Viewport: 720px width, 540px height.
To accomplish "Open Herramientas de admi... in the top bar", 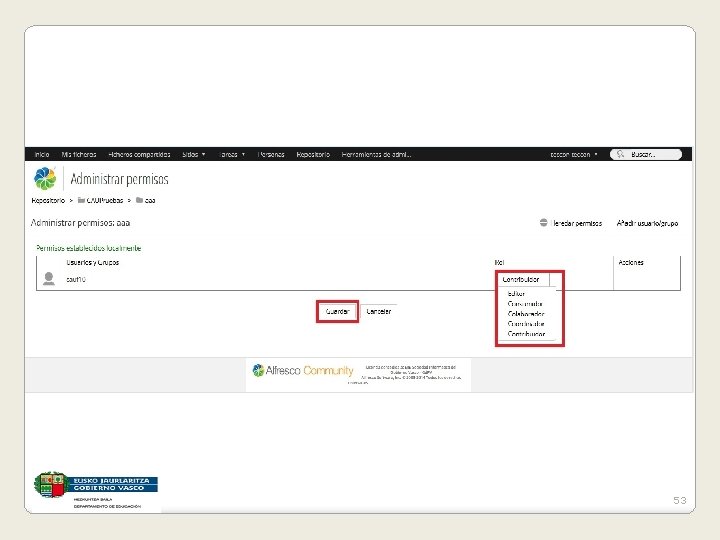I will [377, 154].
